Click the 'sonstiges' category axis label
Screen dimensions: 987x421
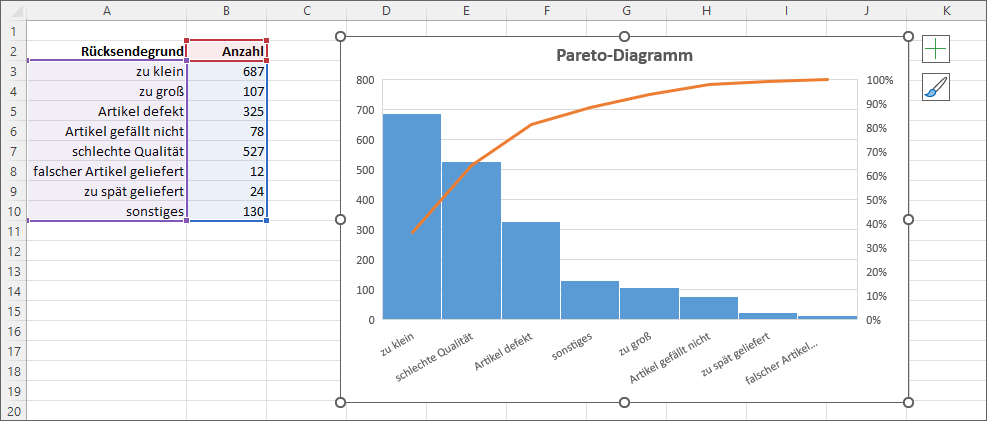click(572, 345)
